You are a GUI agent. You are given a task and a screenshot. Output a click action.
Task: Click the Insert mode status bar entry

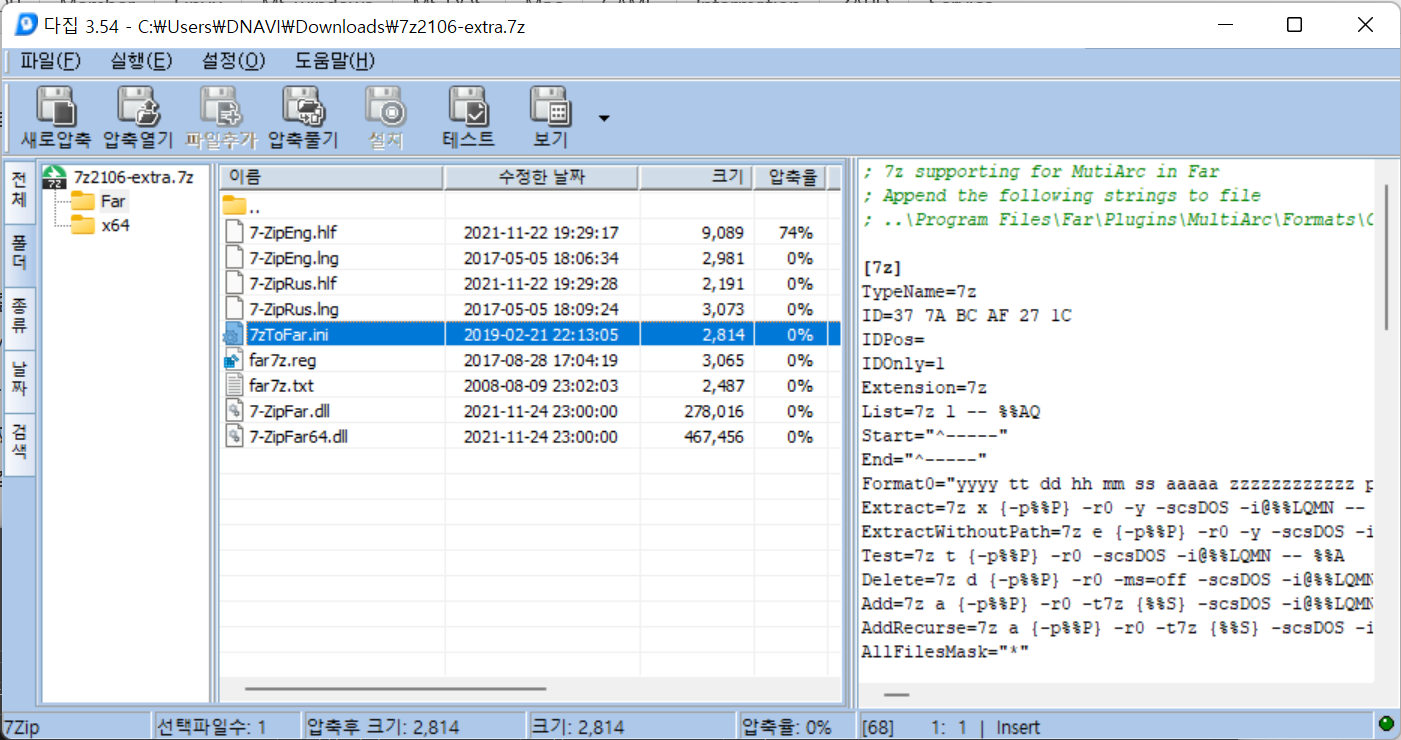(x=1018, y=728)
